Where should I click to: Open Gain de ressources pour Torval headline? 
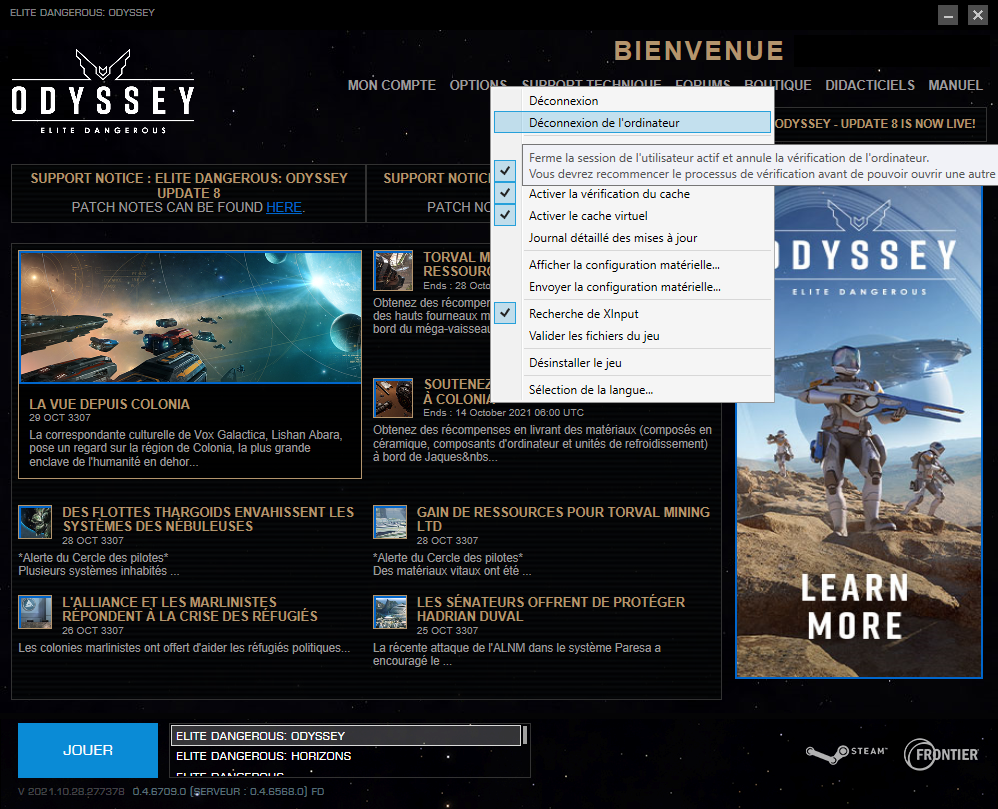click(563, 519)
